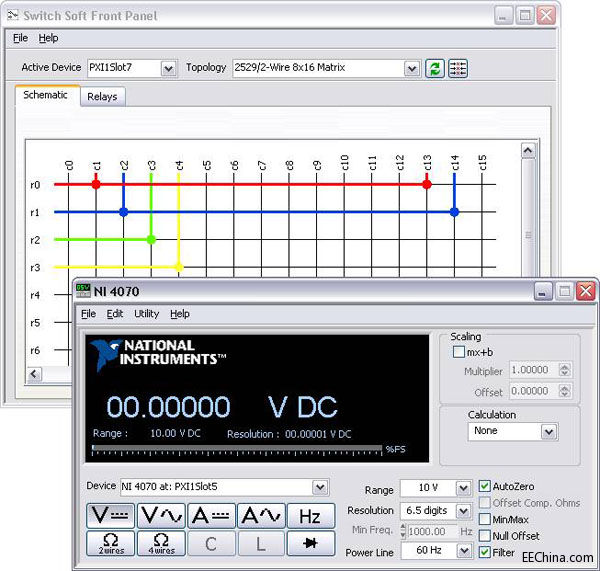Open Edit menu in NI 4070 window
This screenshot has height=571, width=600.
(115, 314)
